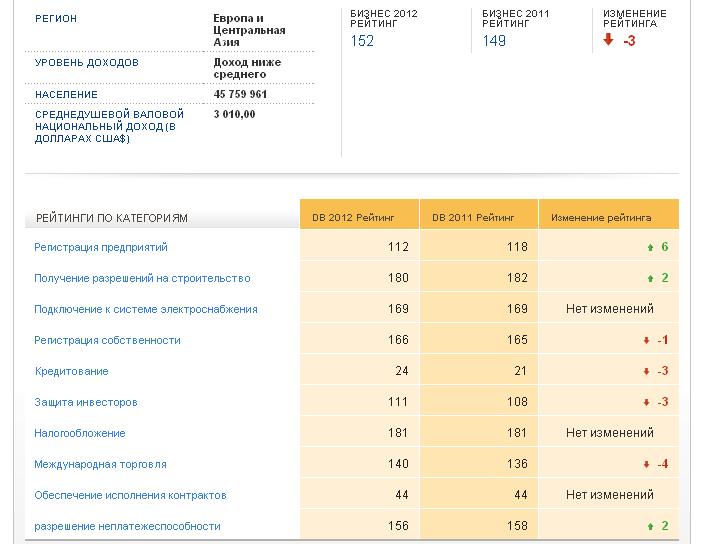Click red down arrow in Защита инвесторов row

click(647, 403)
